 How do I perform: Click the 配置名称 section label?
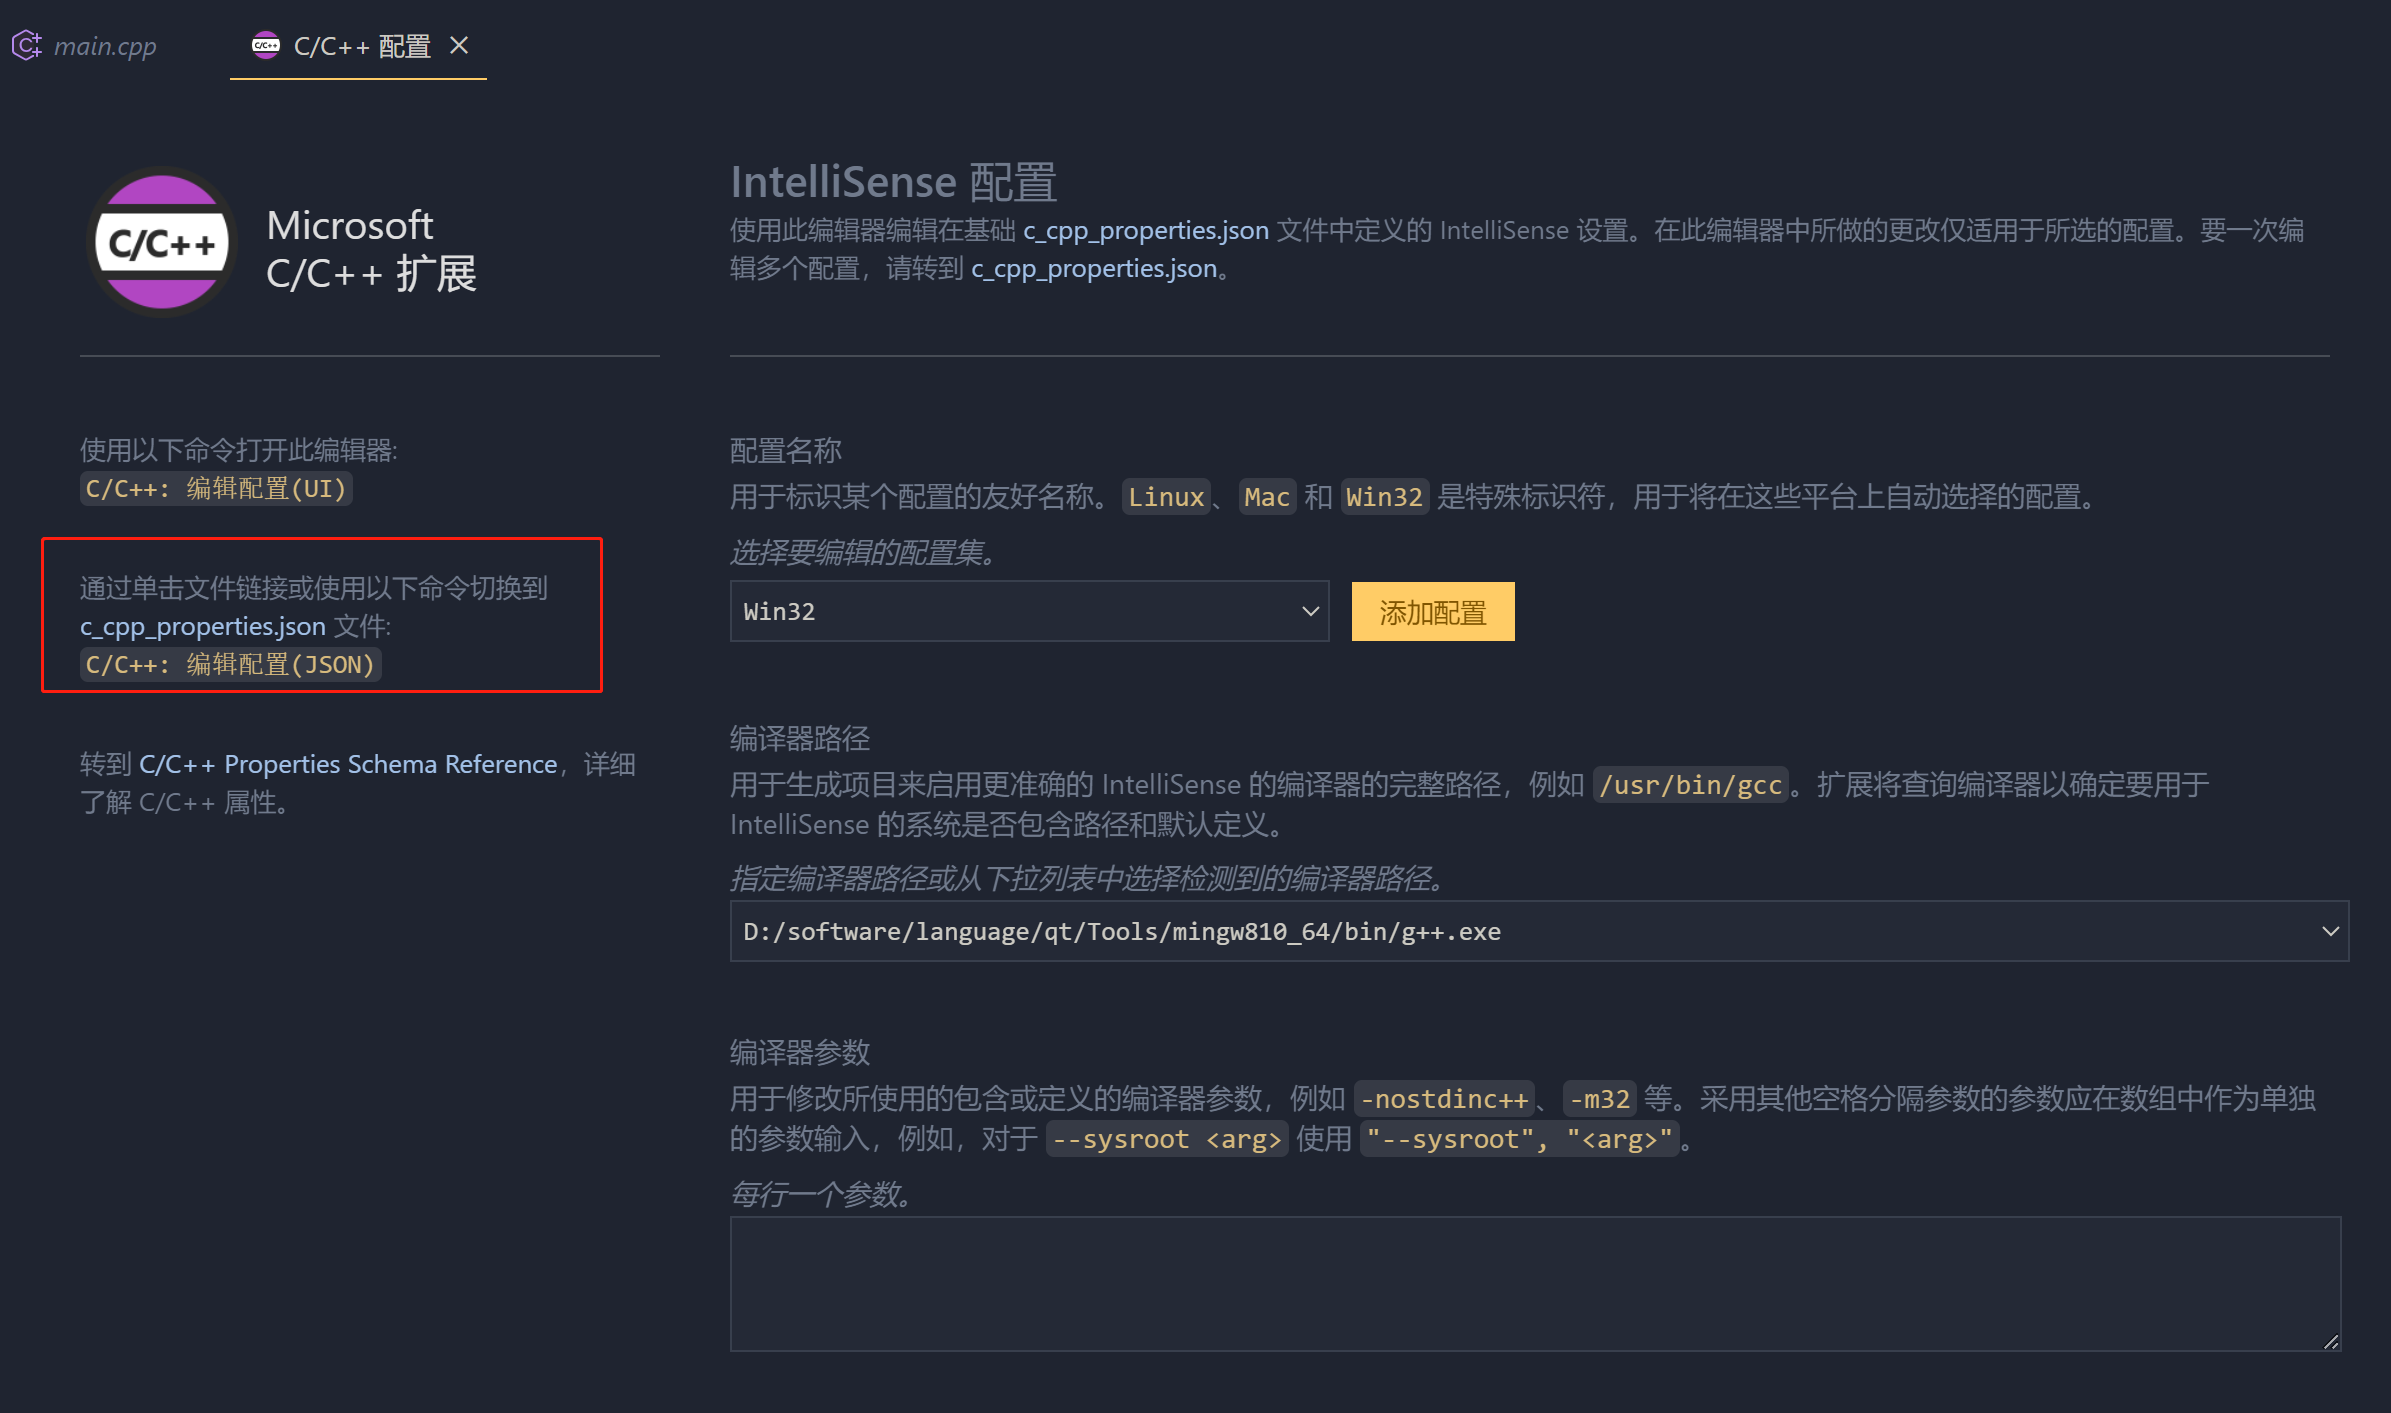tap(786, 450)
